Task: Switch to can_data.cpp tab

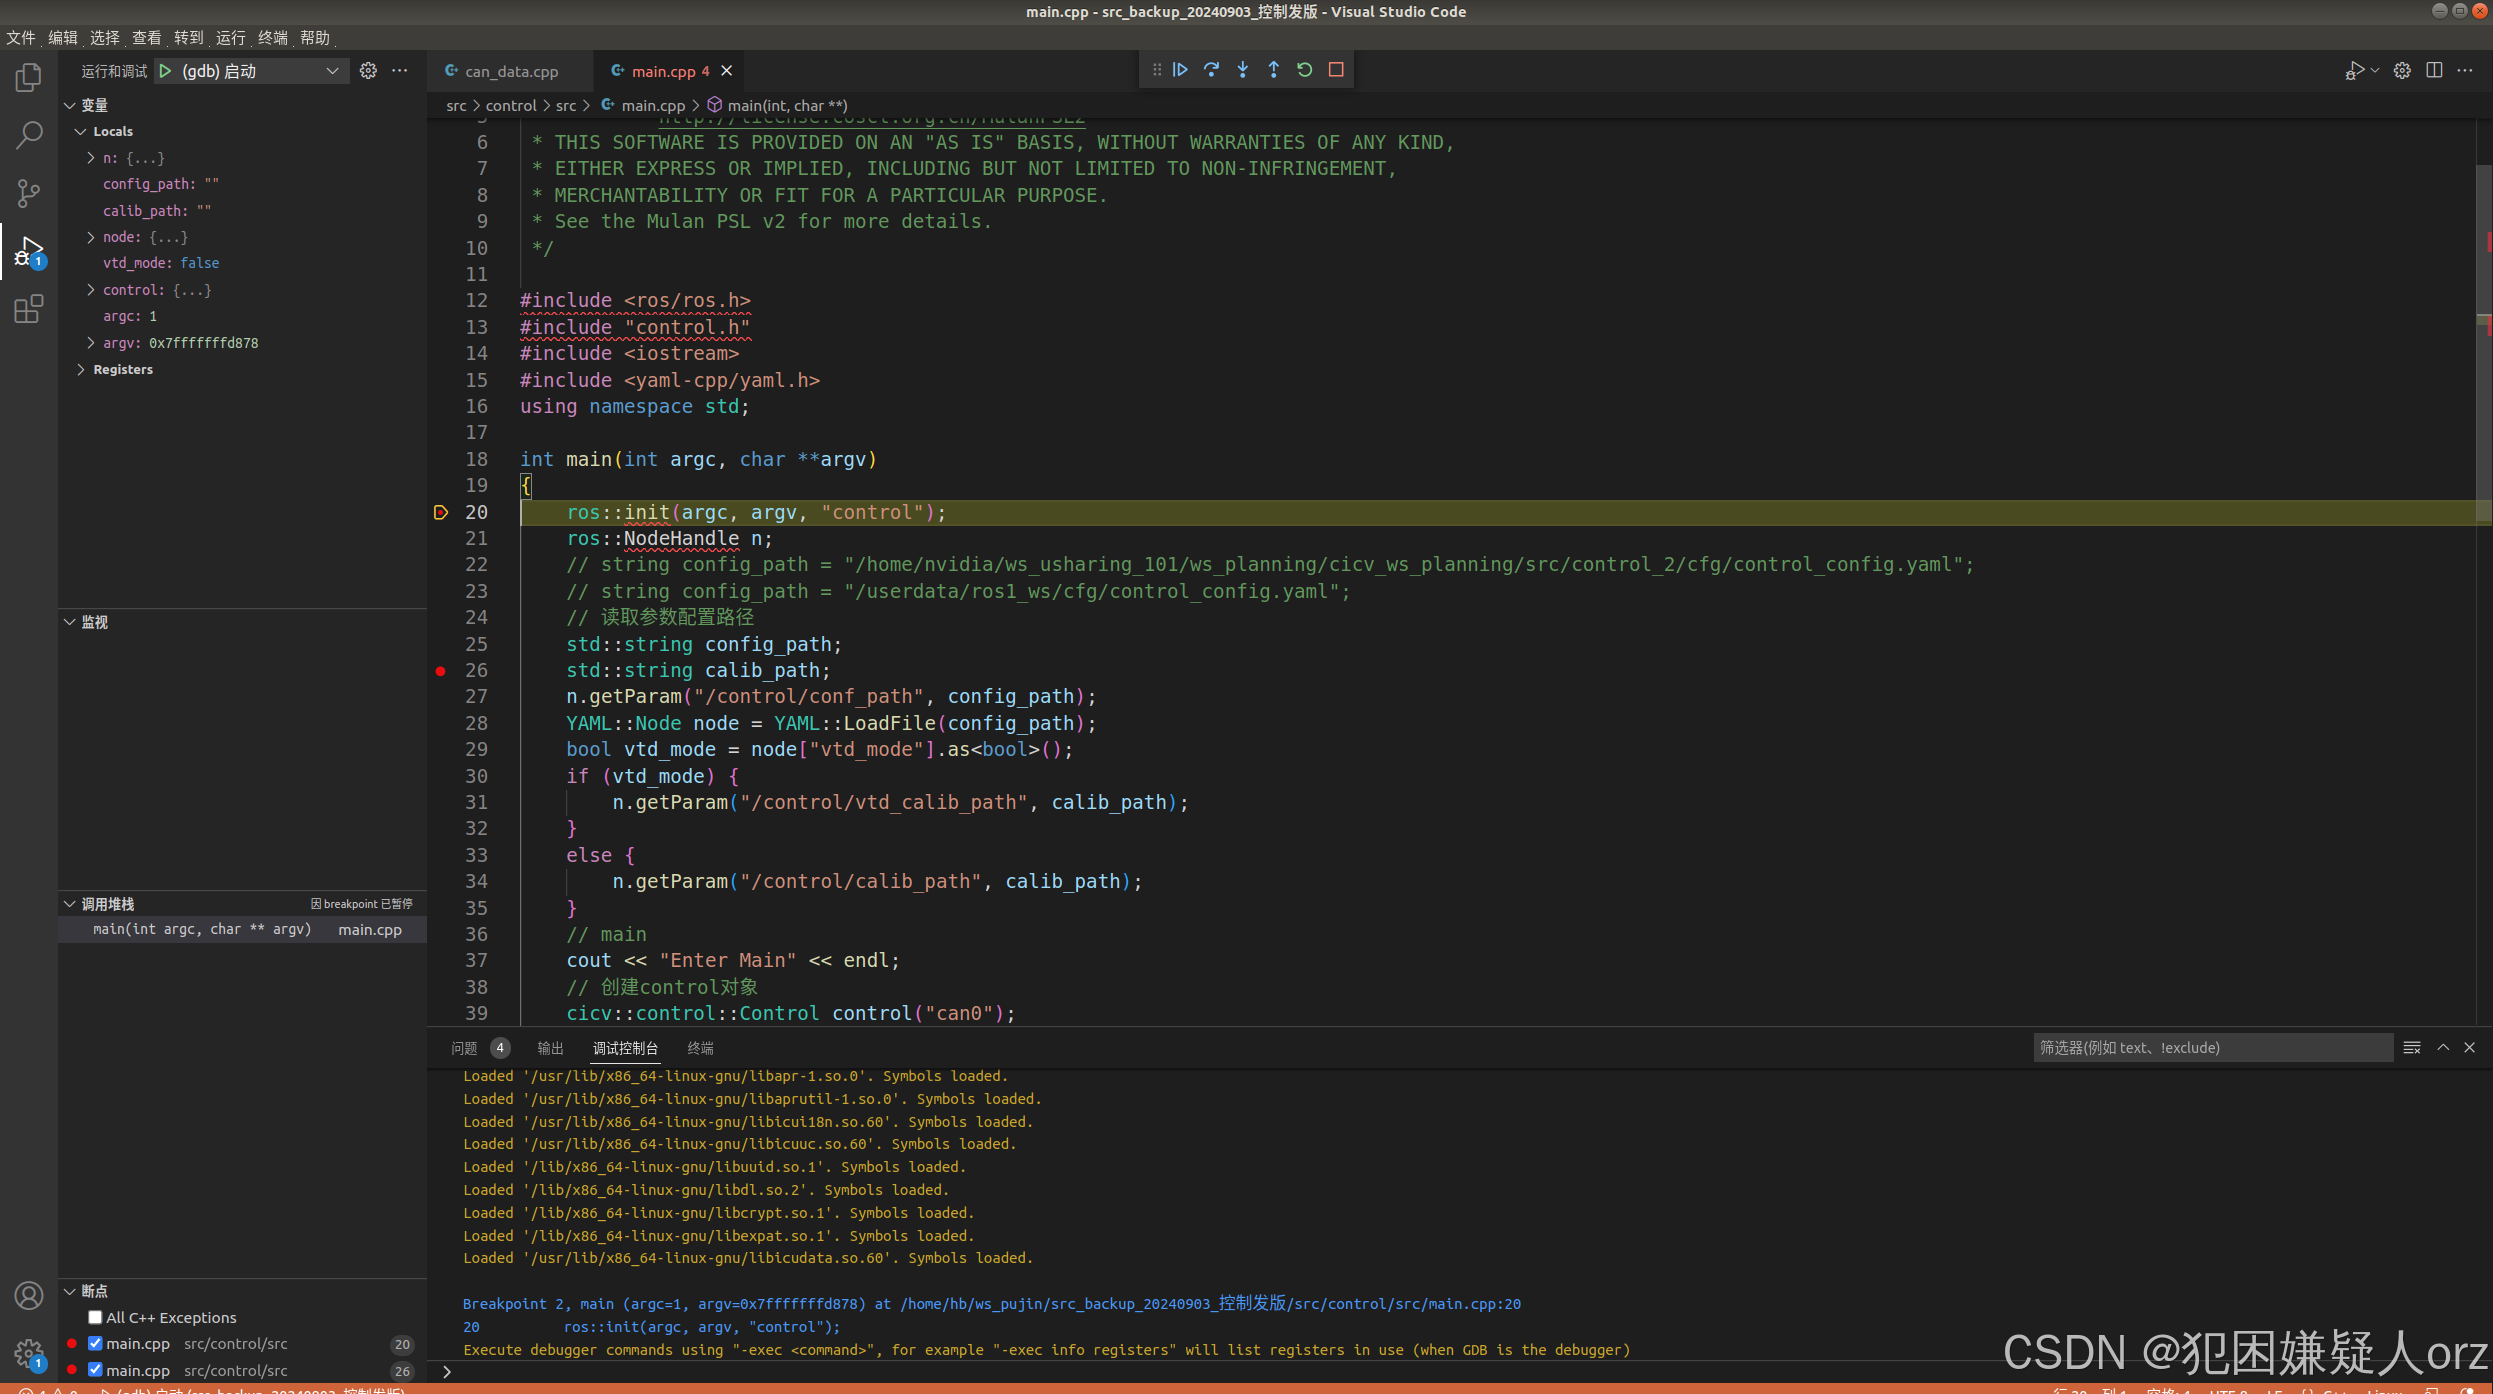Action: click(x=510, y=71)
